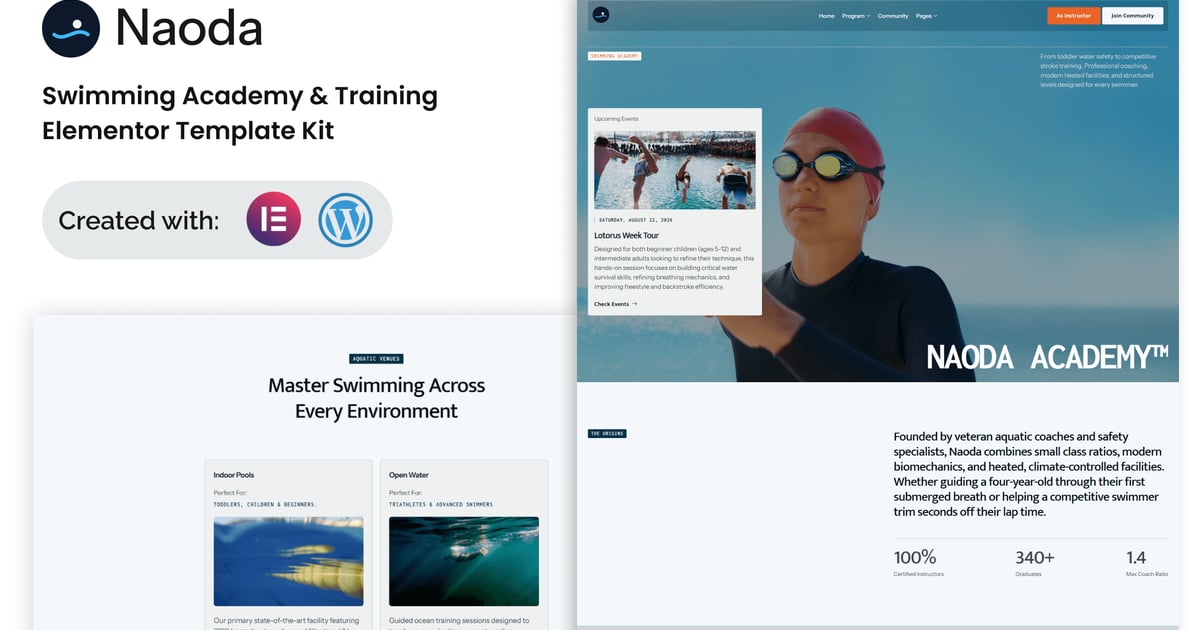This screenshot has width=1200, height=630.
Task: Click the As Instructor button
Action: click(x=1074, y=16)
